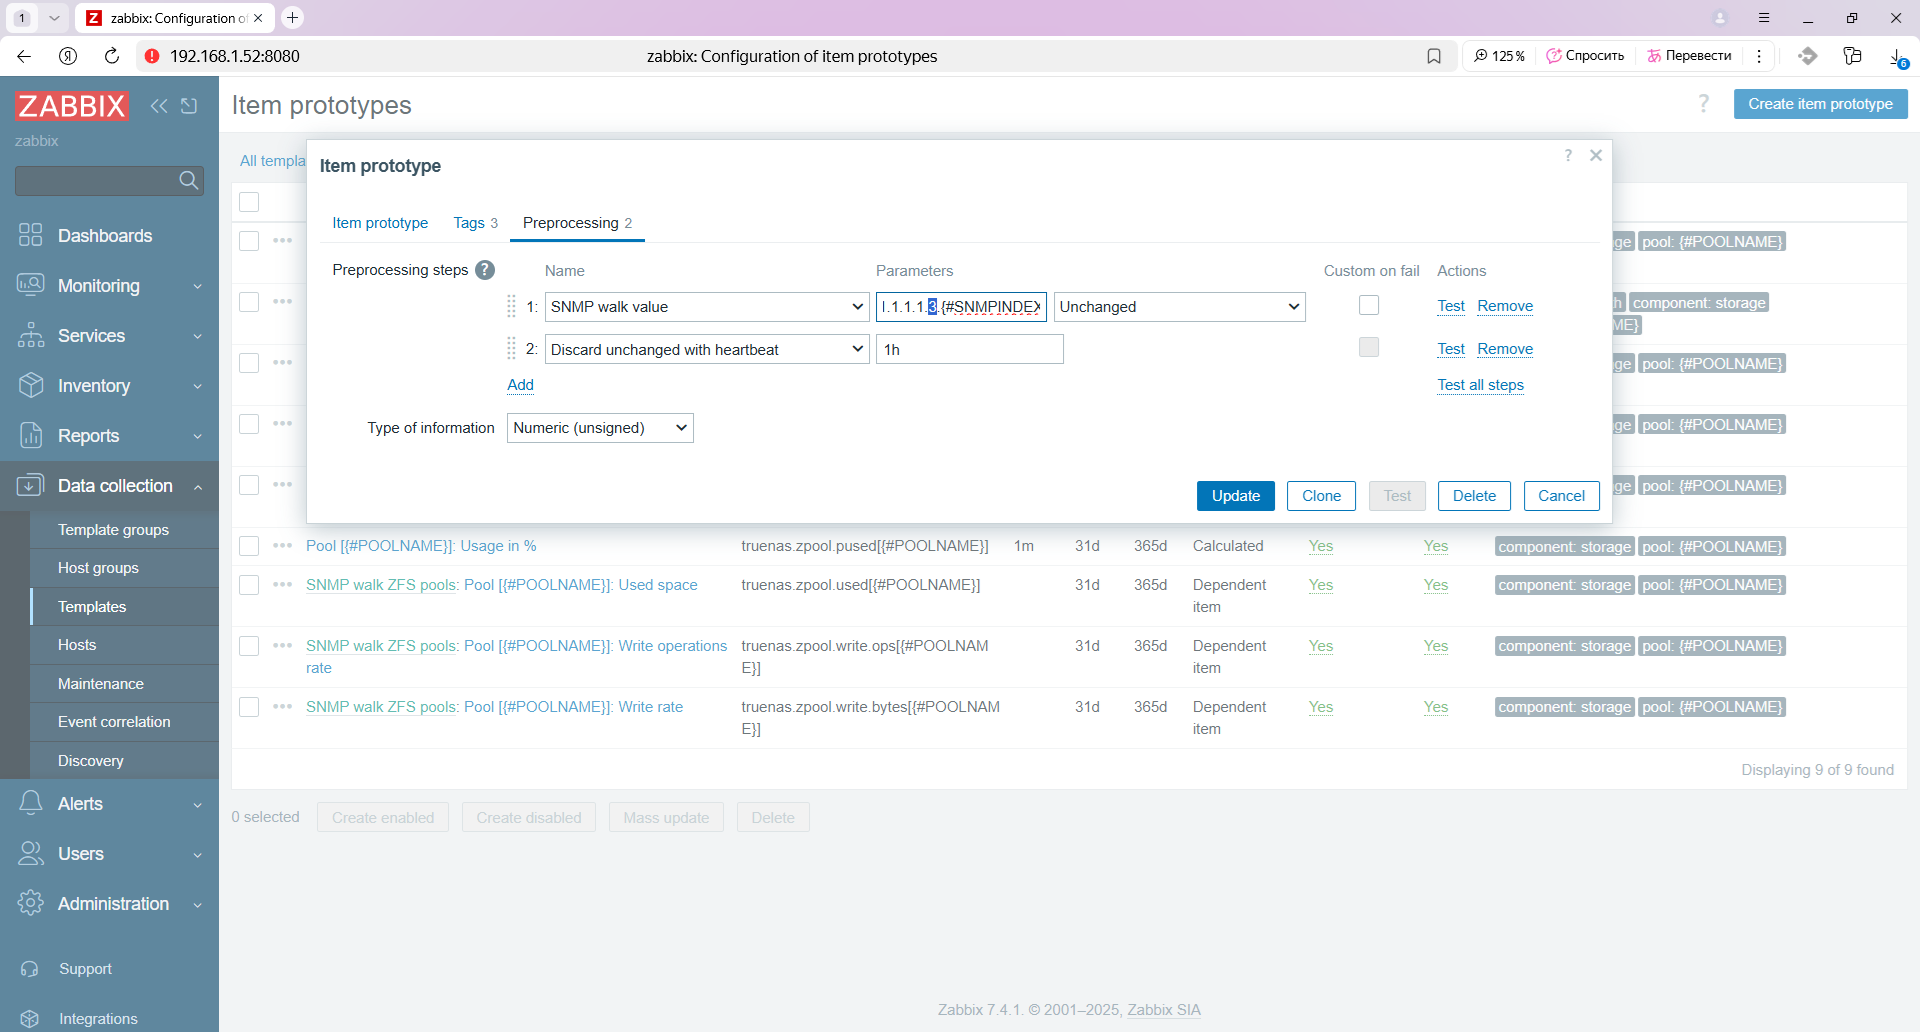Screen dimensions: 1920x1032
Task: Click the Data collection icon
Action: [31, 485]
